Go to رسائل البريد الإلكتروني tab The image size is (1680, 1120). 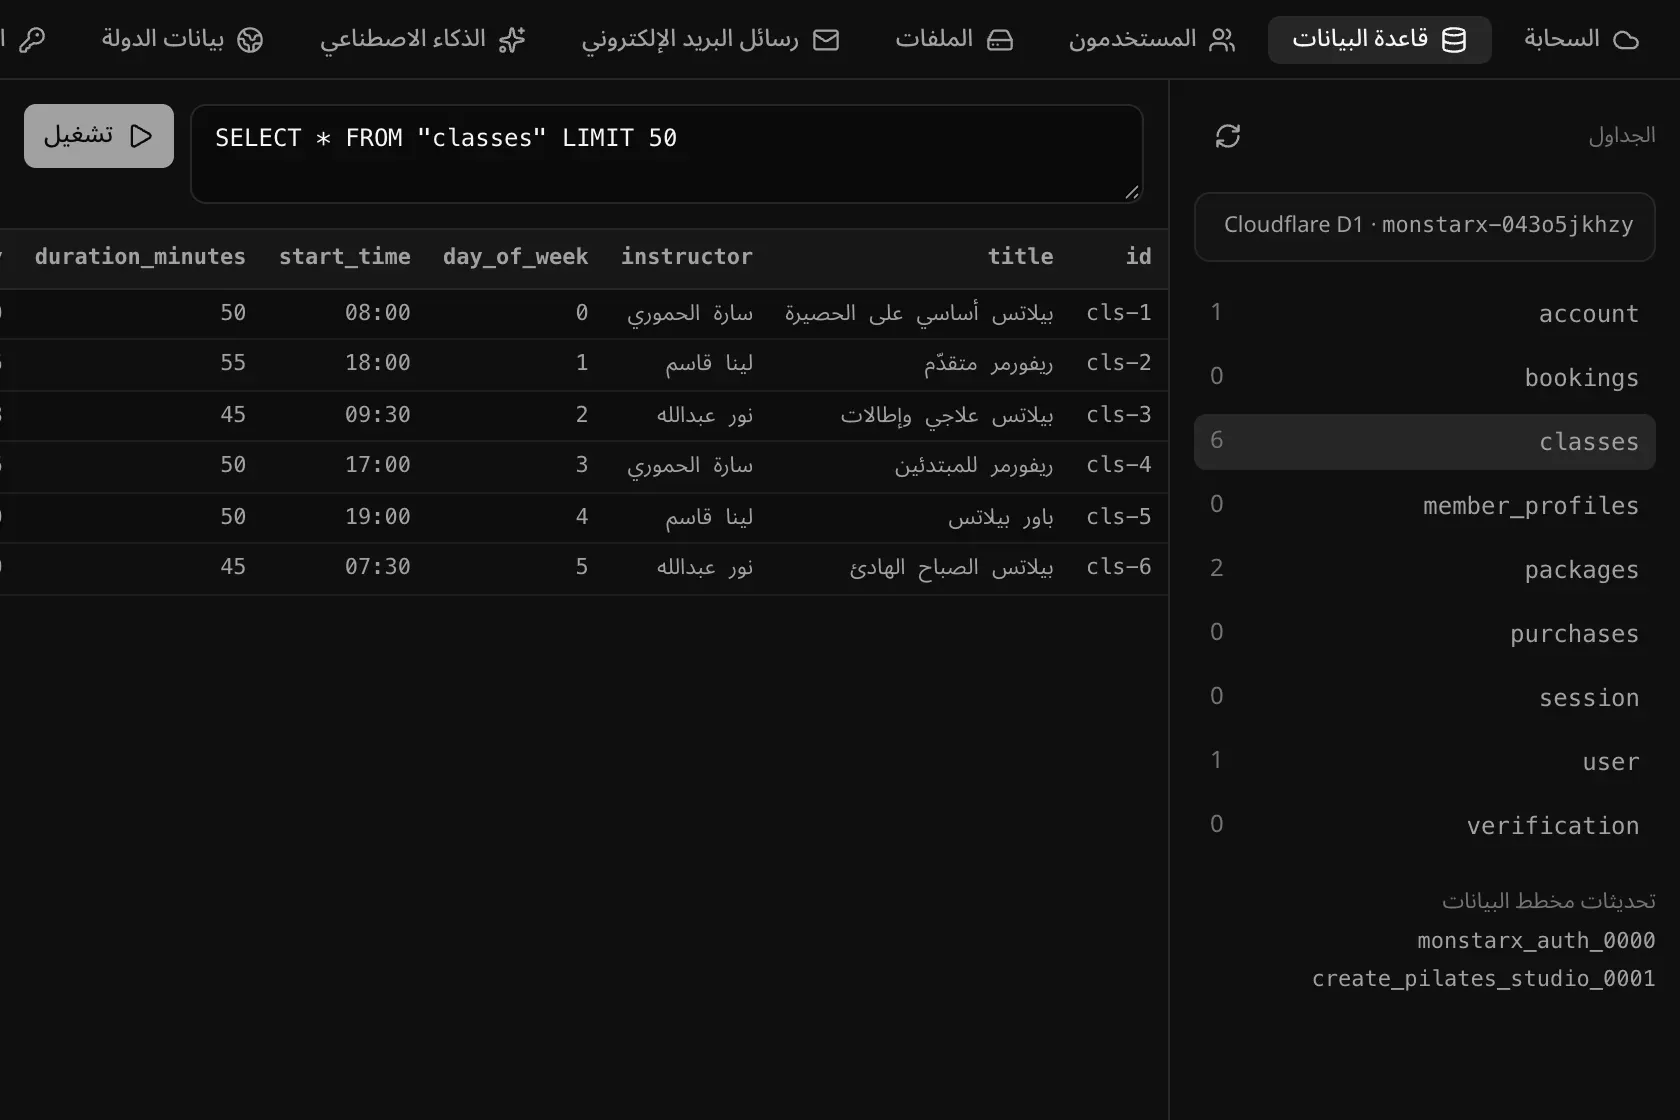tap(710, 40)
